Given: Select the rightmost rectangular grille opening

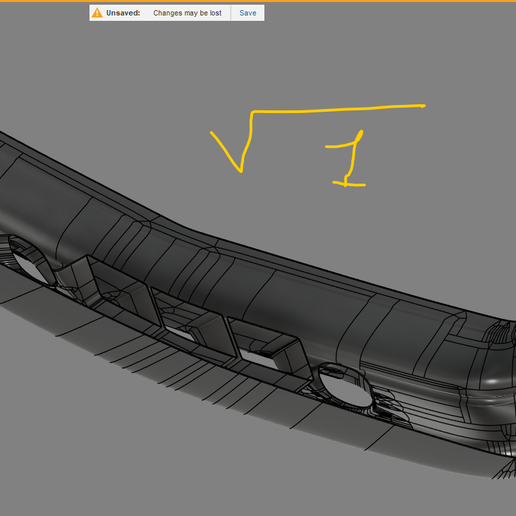Looking at the screenshot, I should (x=270, y=347).
